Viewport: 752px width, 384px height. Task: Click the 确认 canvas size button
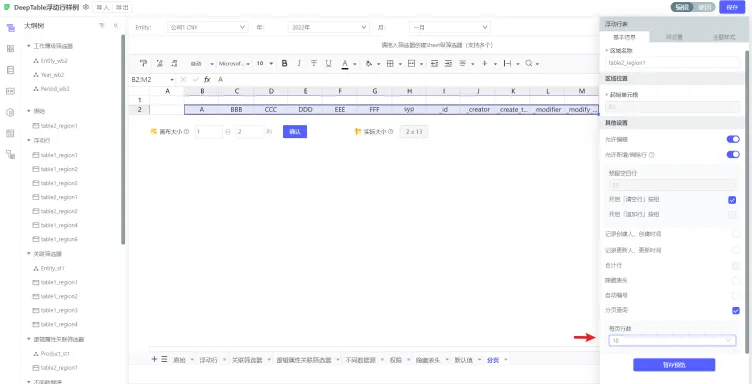[x=294, y=131]
